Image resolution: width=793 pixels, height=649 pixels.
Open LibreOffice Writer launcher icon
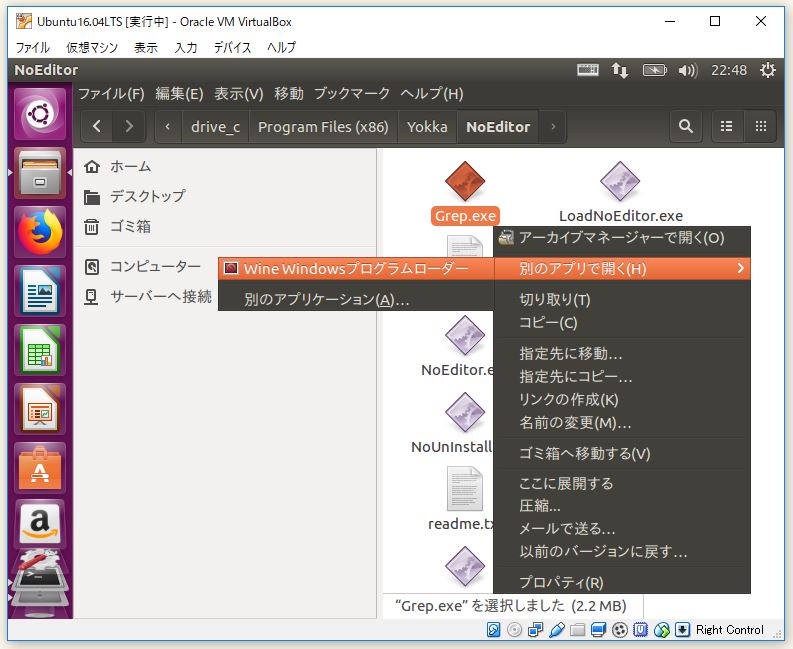point(40,292)
